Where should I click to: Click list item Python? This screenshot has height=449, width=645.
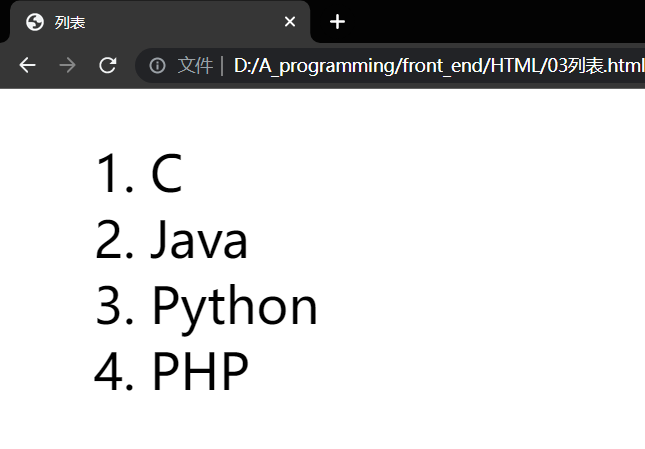point(235,308)
